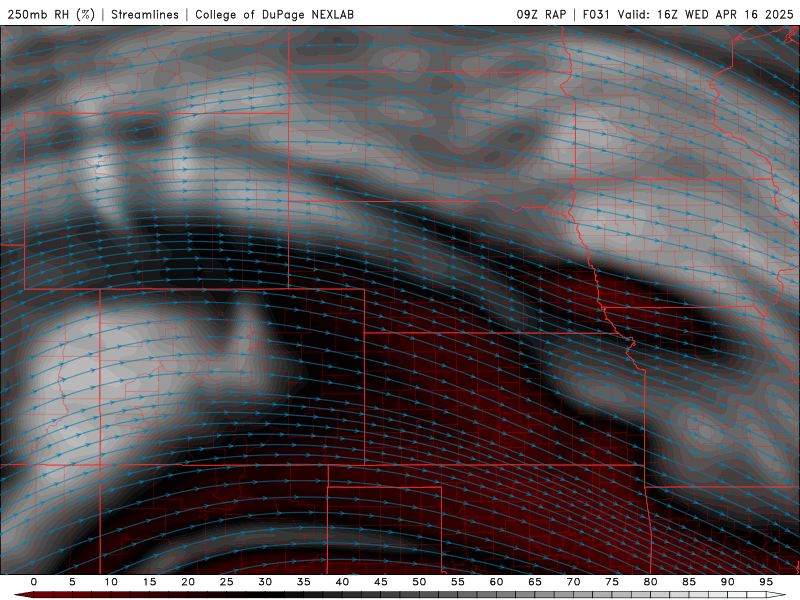800x600 pixels.
Task: Click the white high-end color bar arrow
Action: tap(777, 595)
